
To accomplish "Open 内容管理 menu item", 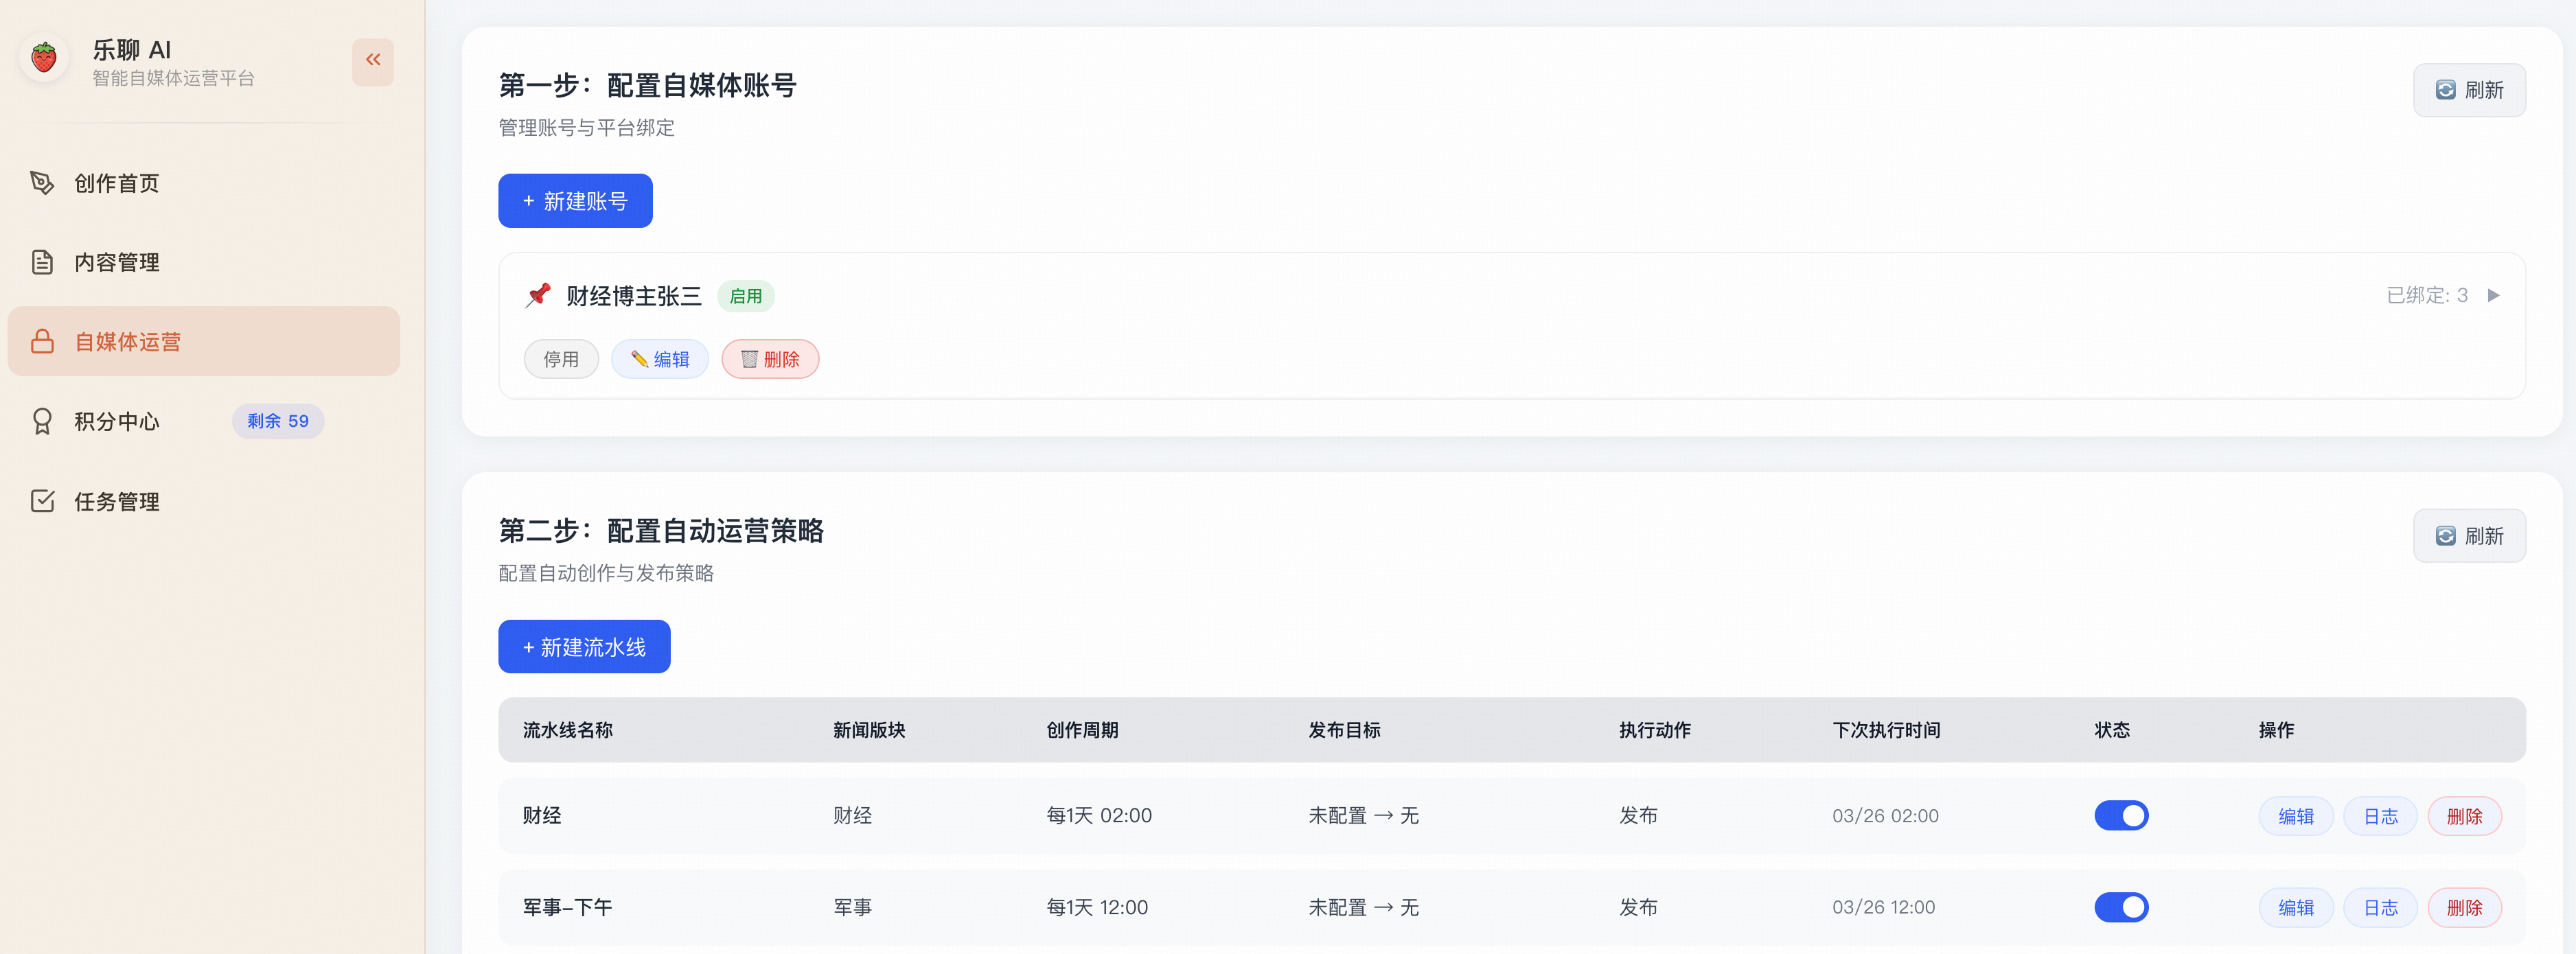I will tap(117, 262).
